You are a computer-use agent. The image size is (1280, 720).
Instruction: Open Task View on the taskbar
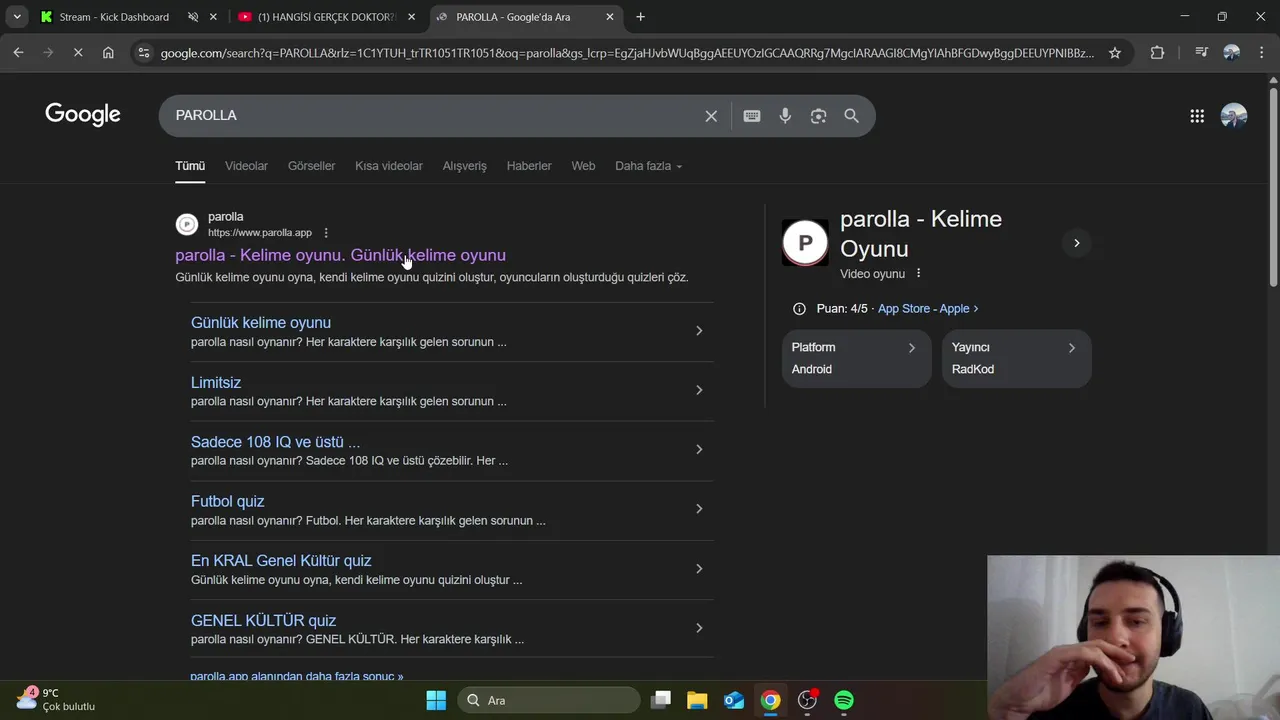click(660, 700)
